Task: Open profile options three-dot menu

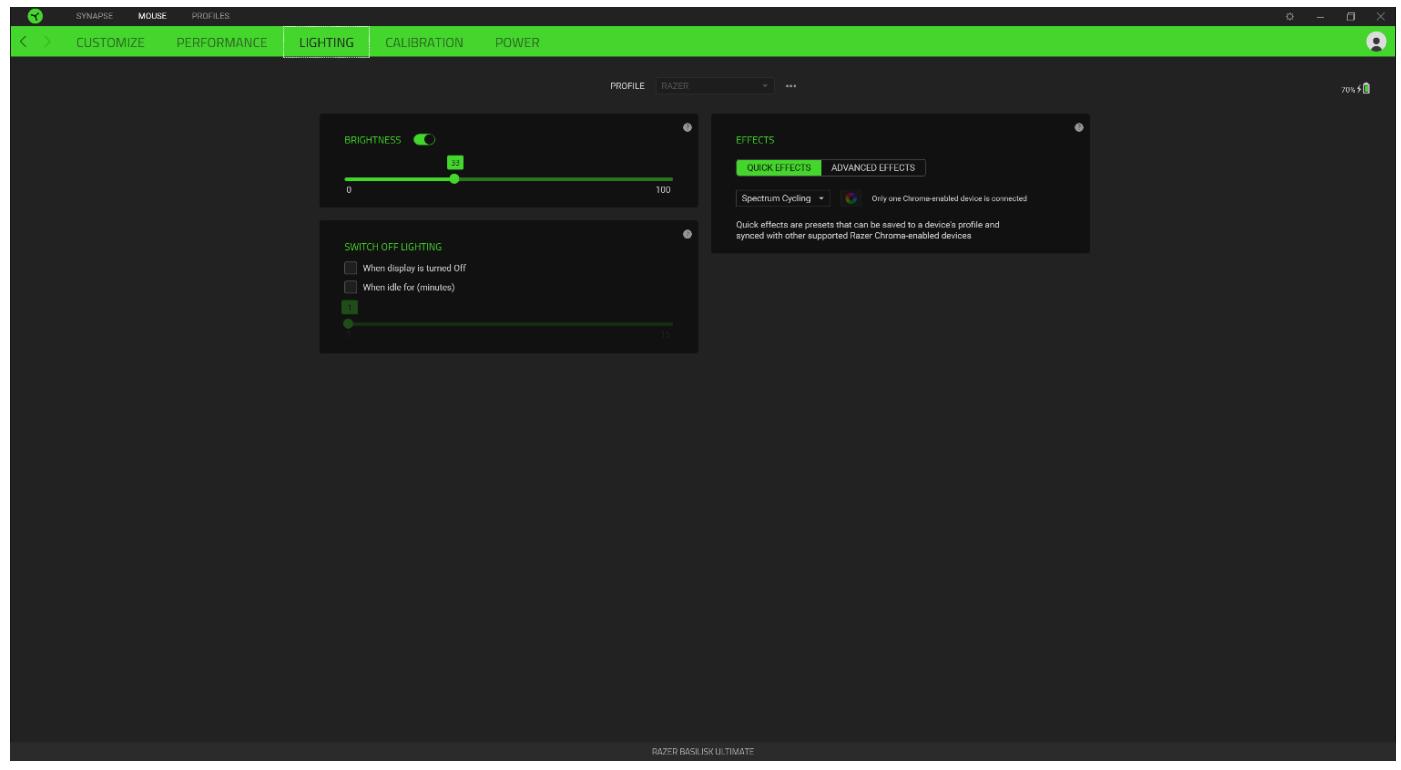Action: click(791, 86)
